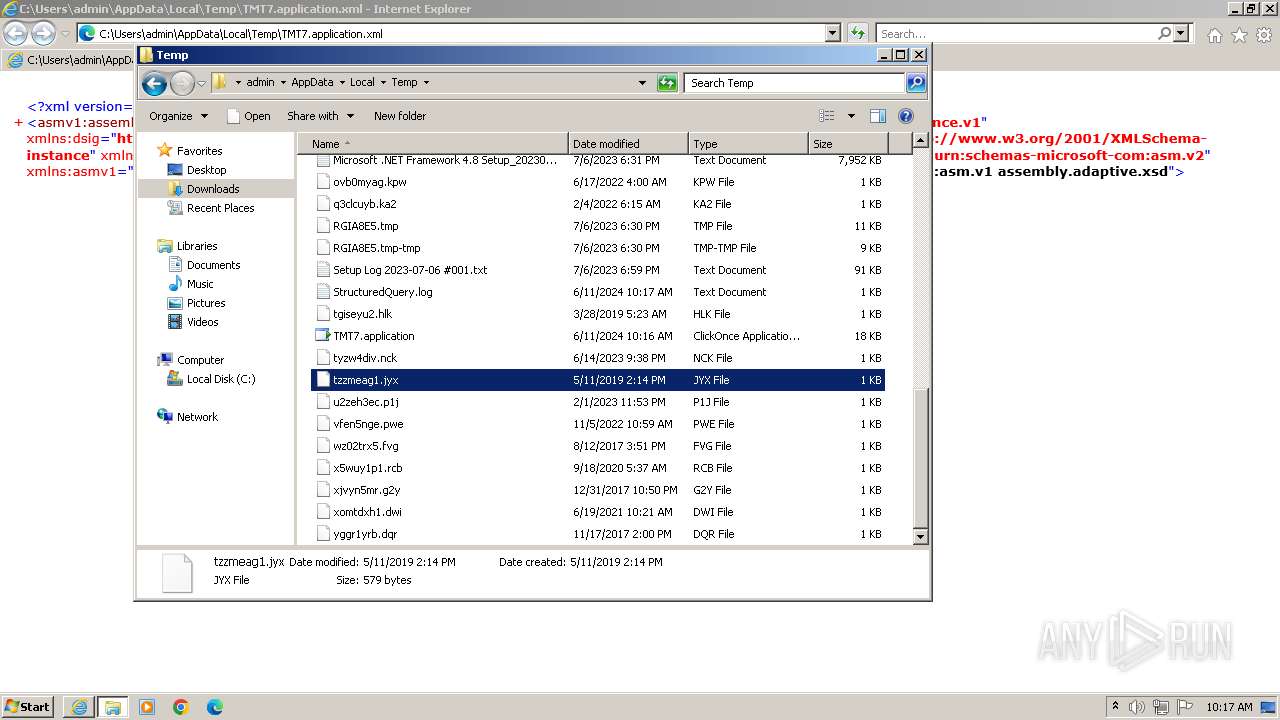1280x720 pixels.
Task: Select Network in navigation pane
Action: (x=197, y=417)
